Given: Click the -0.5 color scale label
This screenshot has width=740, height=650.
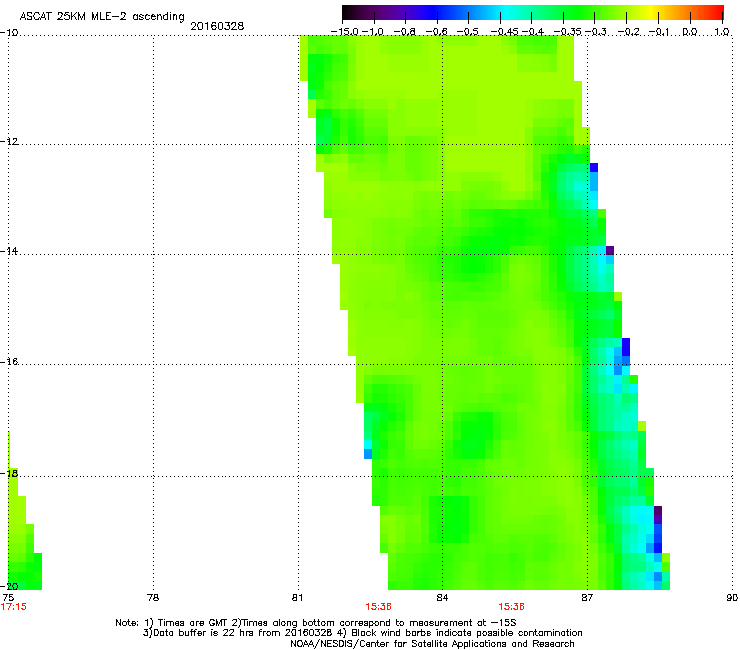Looking at the screenshot, I should (468, 32).
